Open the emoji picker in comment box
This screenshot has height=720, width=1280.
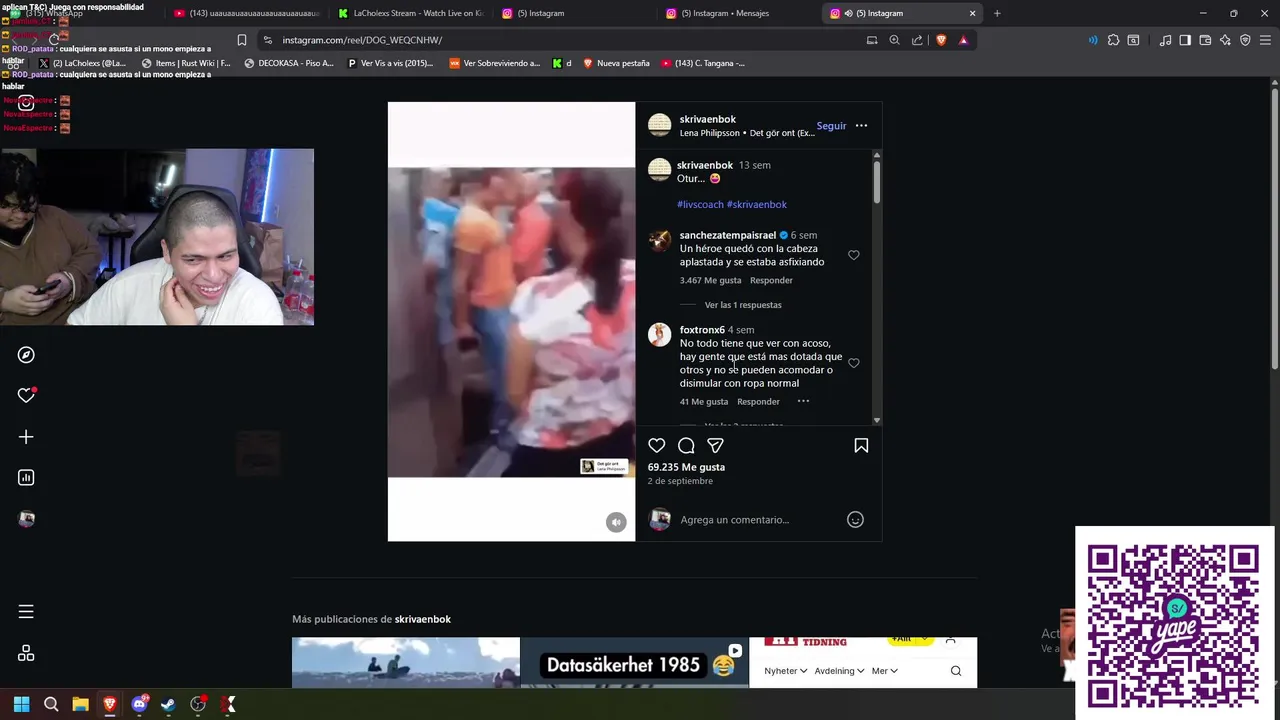pos(855,519)
